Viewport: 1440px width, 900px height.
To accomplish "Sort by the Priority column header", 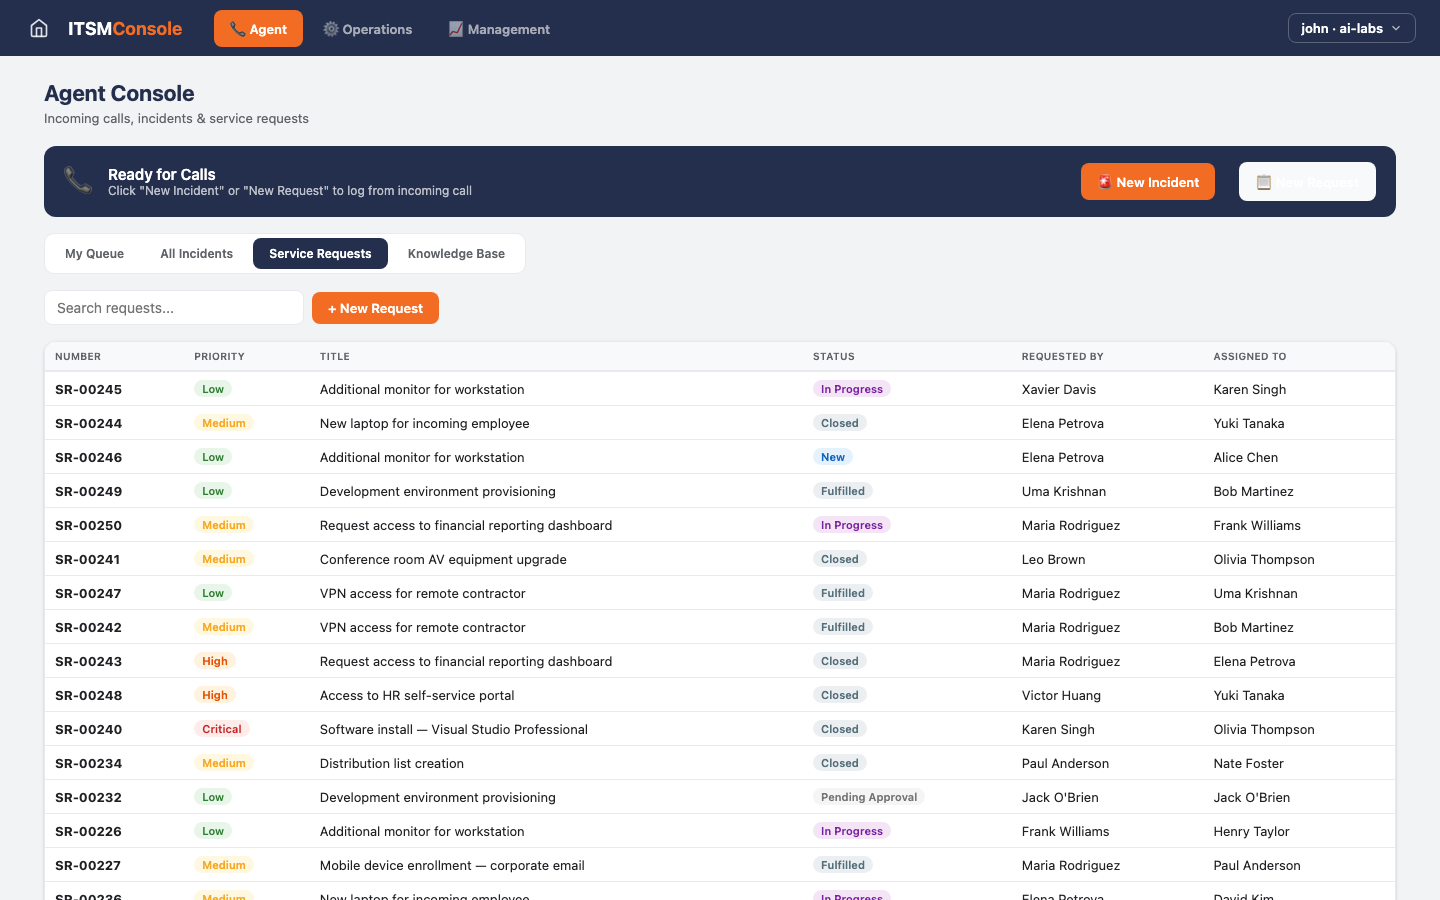I will click(219, 356).
